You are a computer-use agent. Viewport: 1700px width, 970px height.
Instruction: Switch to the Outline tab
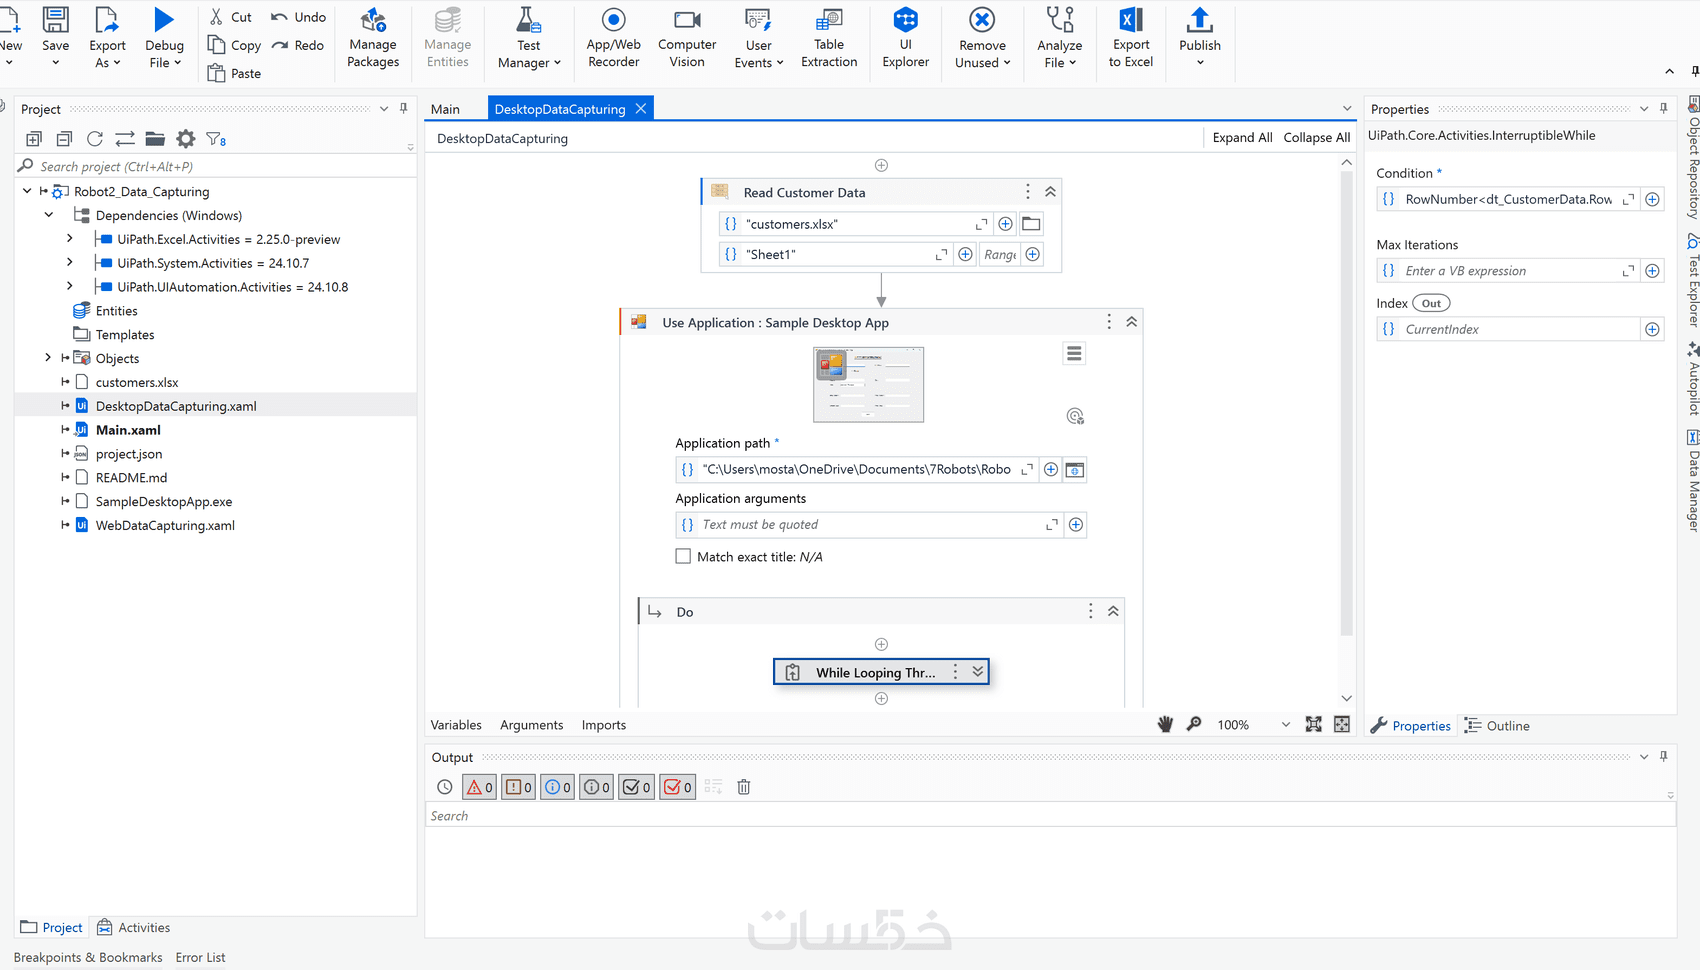(x=1497, y=726)
